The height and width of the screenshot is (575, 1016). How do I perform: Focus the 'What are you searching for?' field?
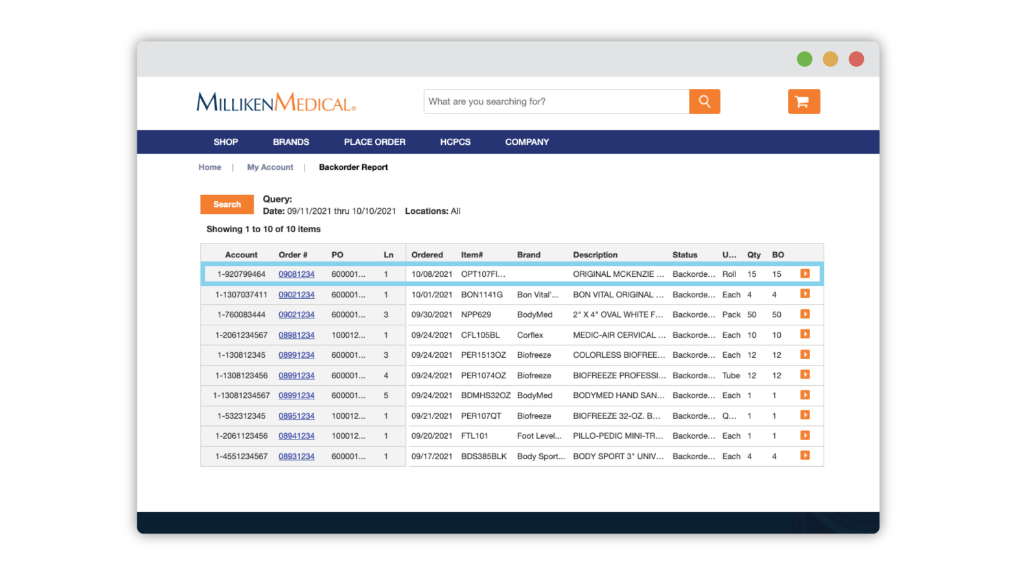point(556,101)
